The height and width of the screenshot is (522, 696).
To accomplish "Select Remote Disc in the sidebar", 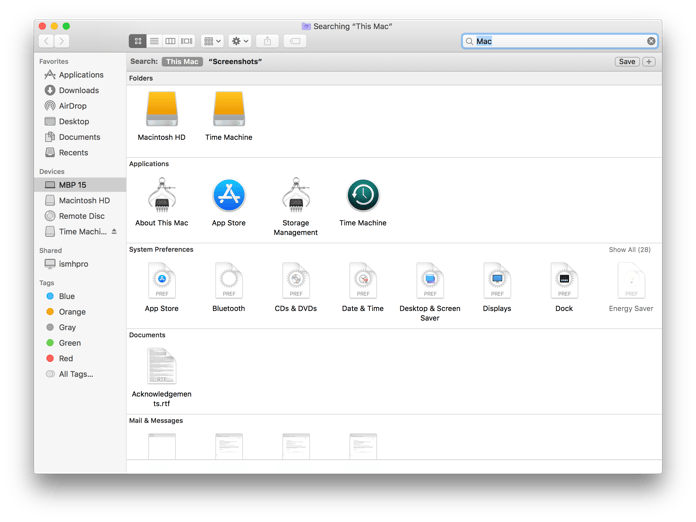I will (x=80, y=216).
